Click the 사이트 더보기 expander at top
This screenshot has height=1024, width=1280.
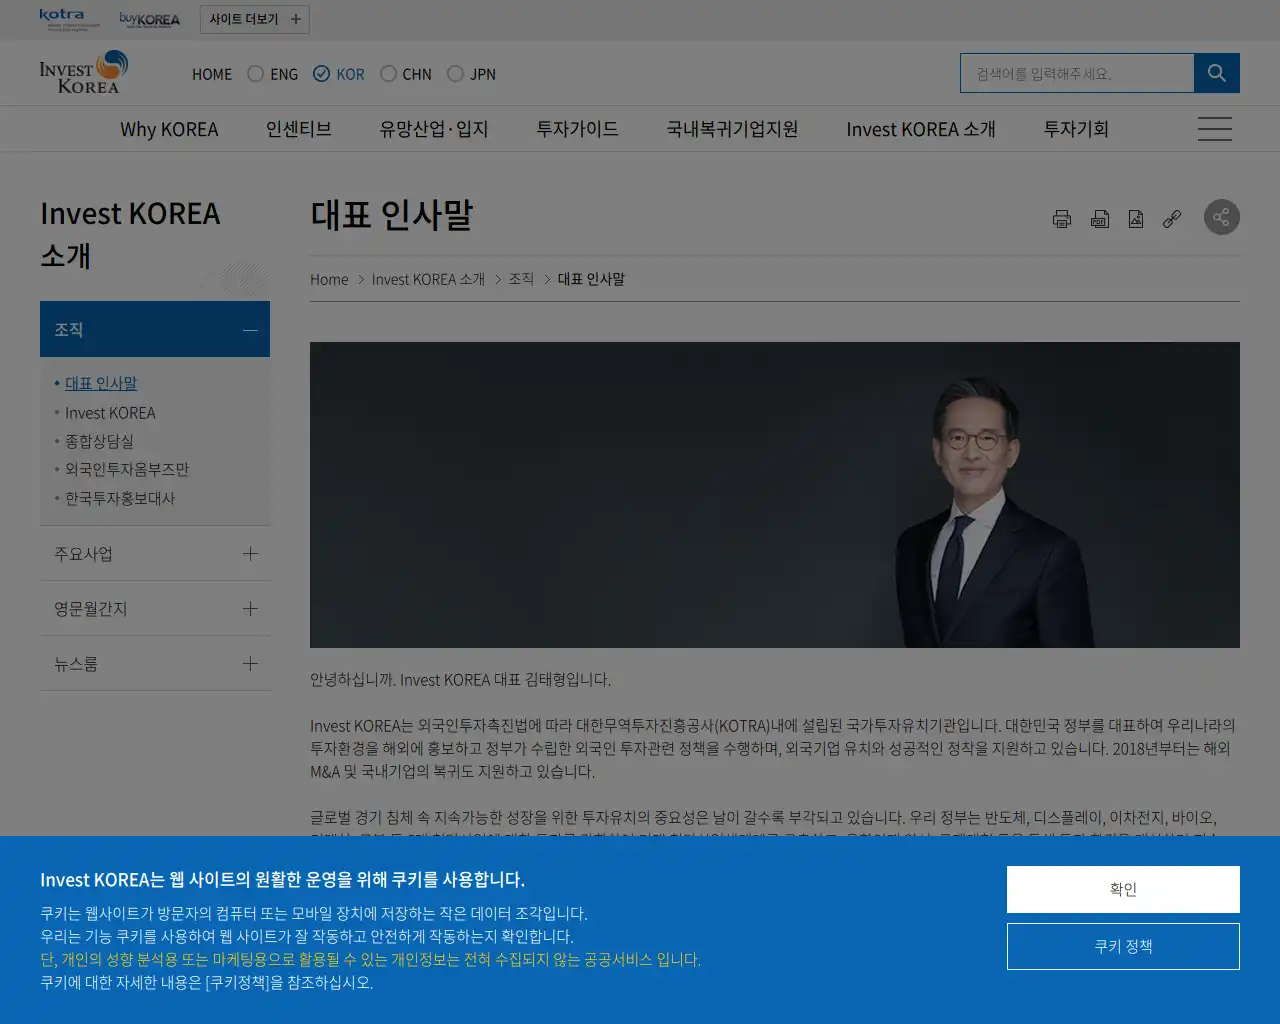click(x=254, y=19)
